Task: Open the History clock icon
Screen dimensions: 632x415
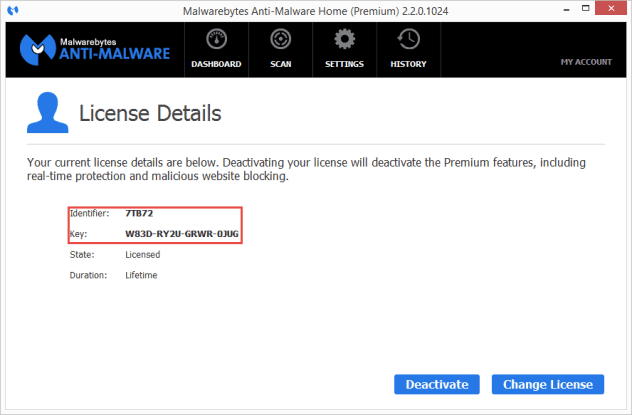Action: [408, 39]
